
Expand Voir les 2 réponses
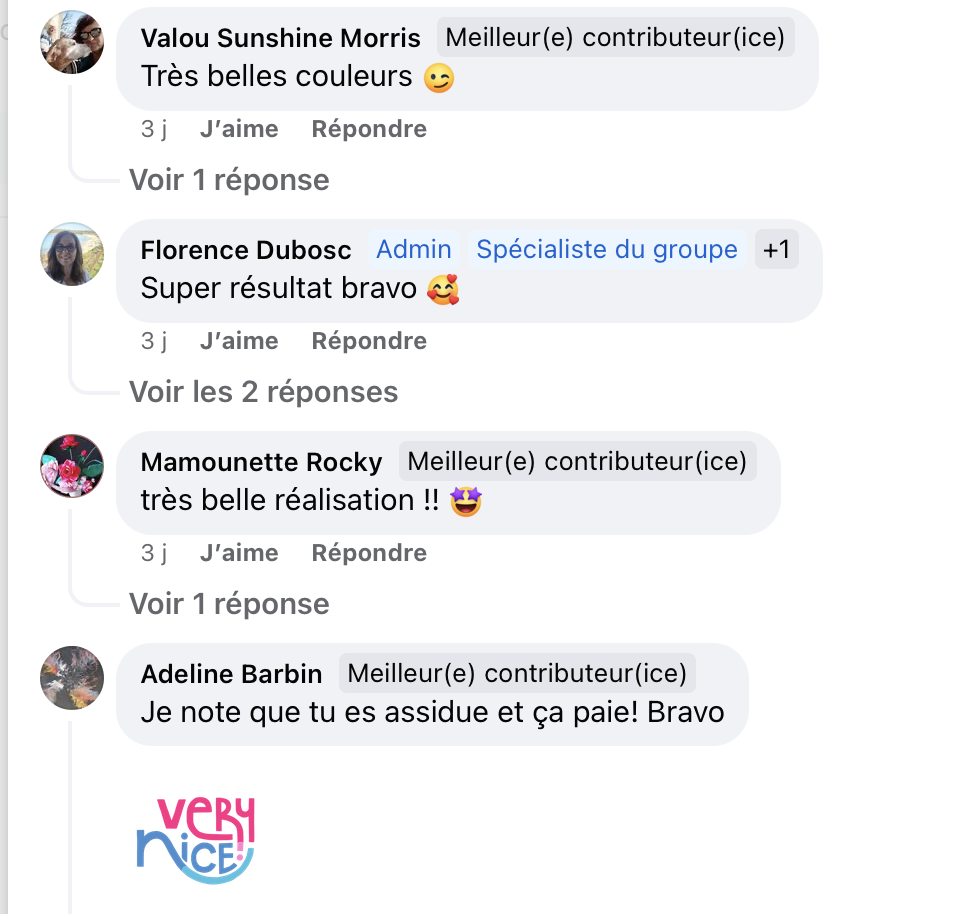click(x=263, y=392)
